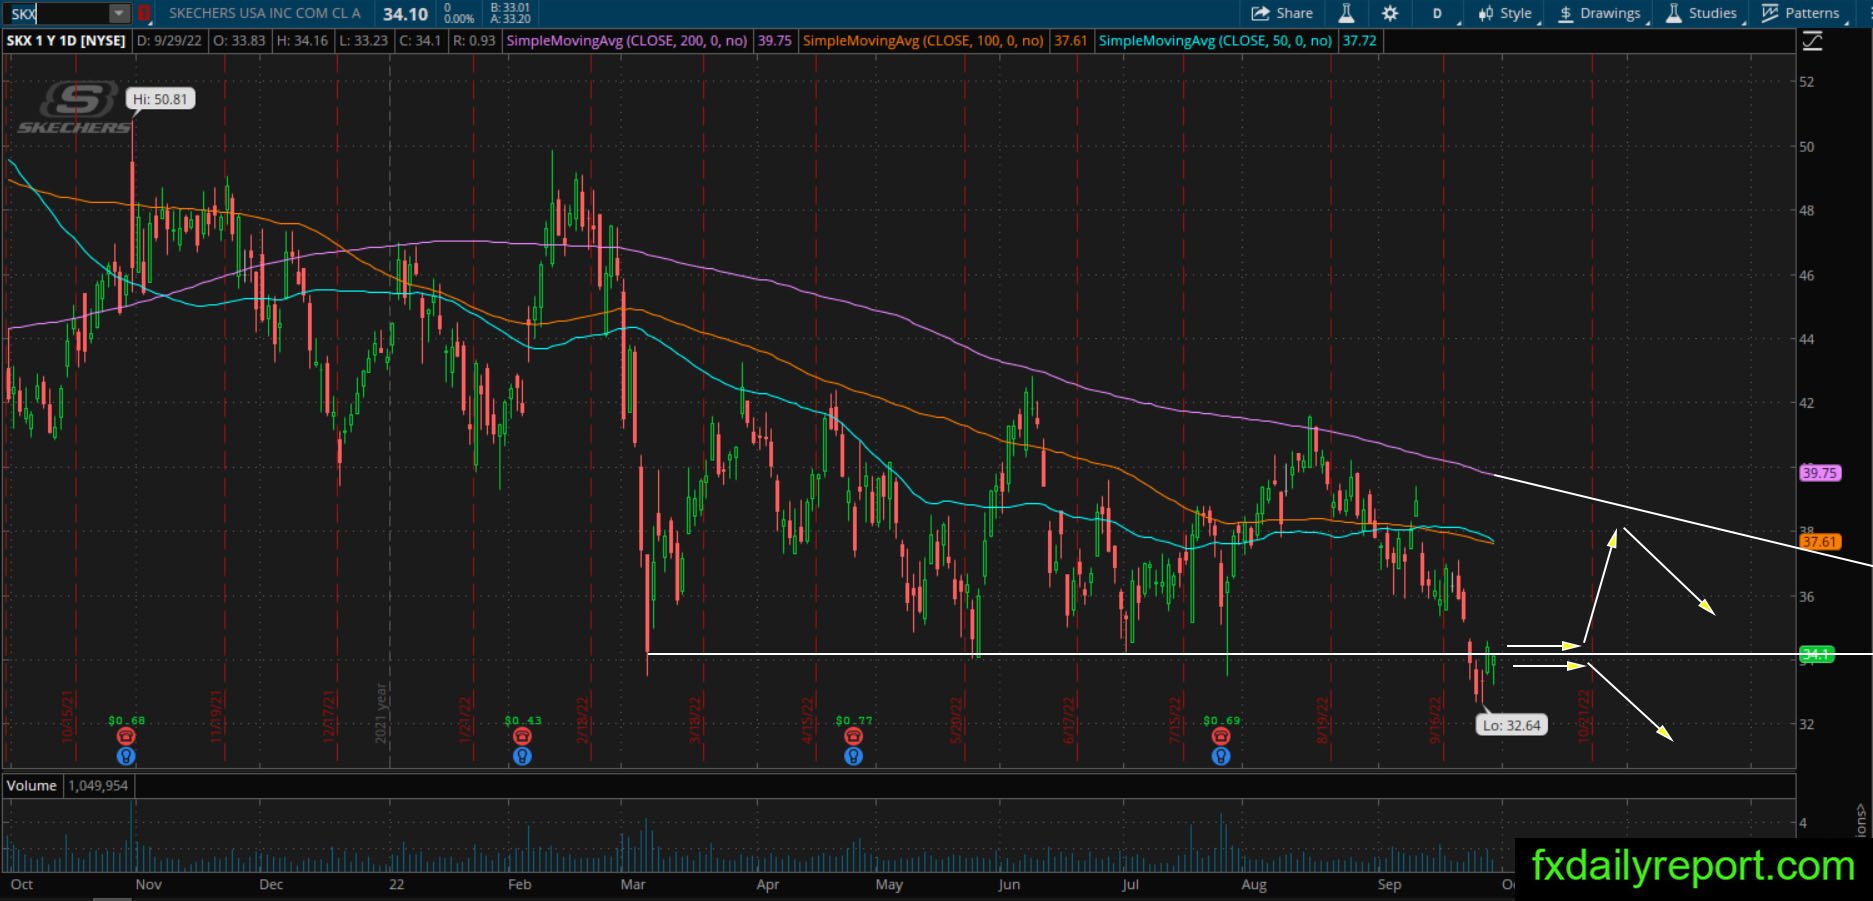Click the $0.68 earnings label
The width and height of the screenshot is (1873, 901).
(127, 720)
